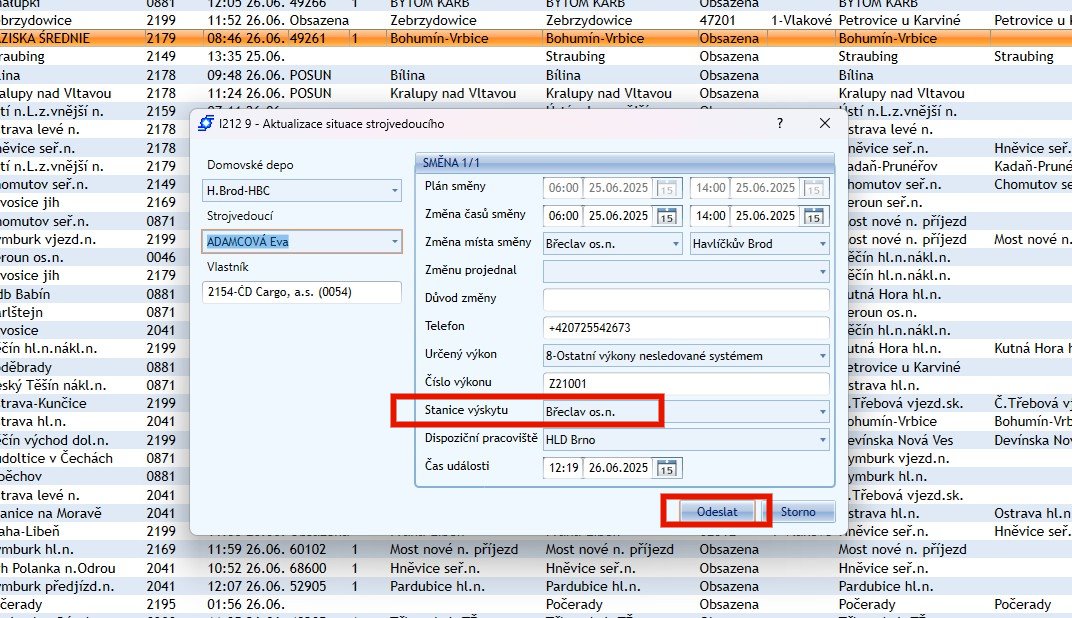Open the Určený výkon dropdown
The image size is (1072, 618).
(x=823, y=355)
